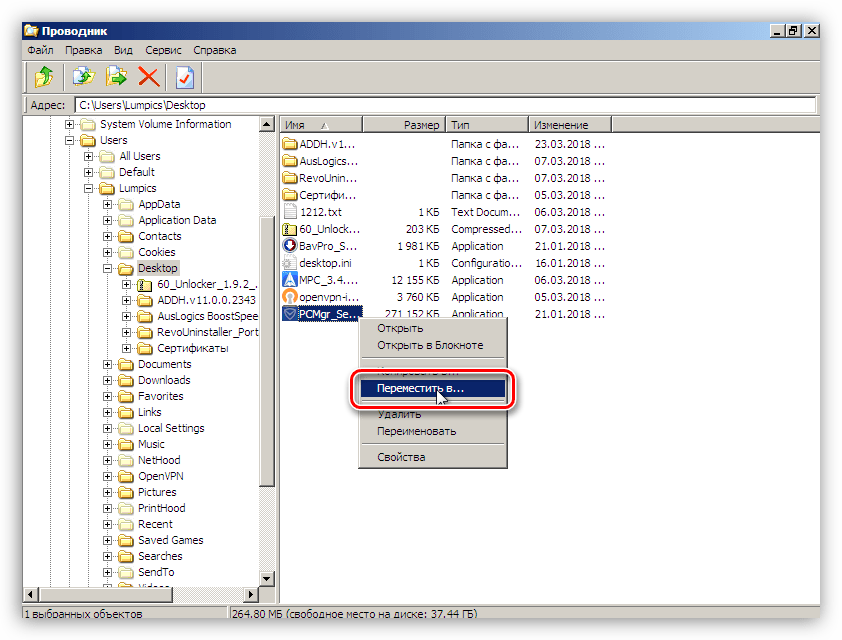
Task: Click the red X delete toolbar icon
Action: pyautogui.click(x=149, y=76)
